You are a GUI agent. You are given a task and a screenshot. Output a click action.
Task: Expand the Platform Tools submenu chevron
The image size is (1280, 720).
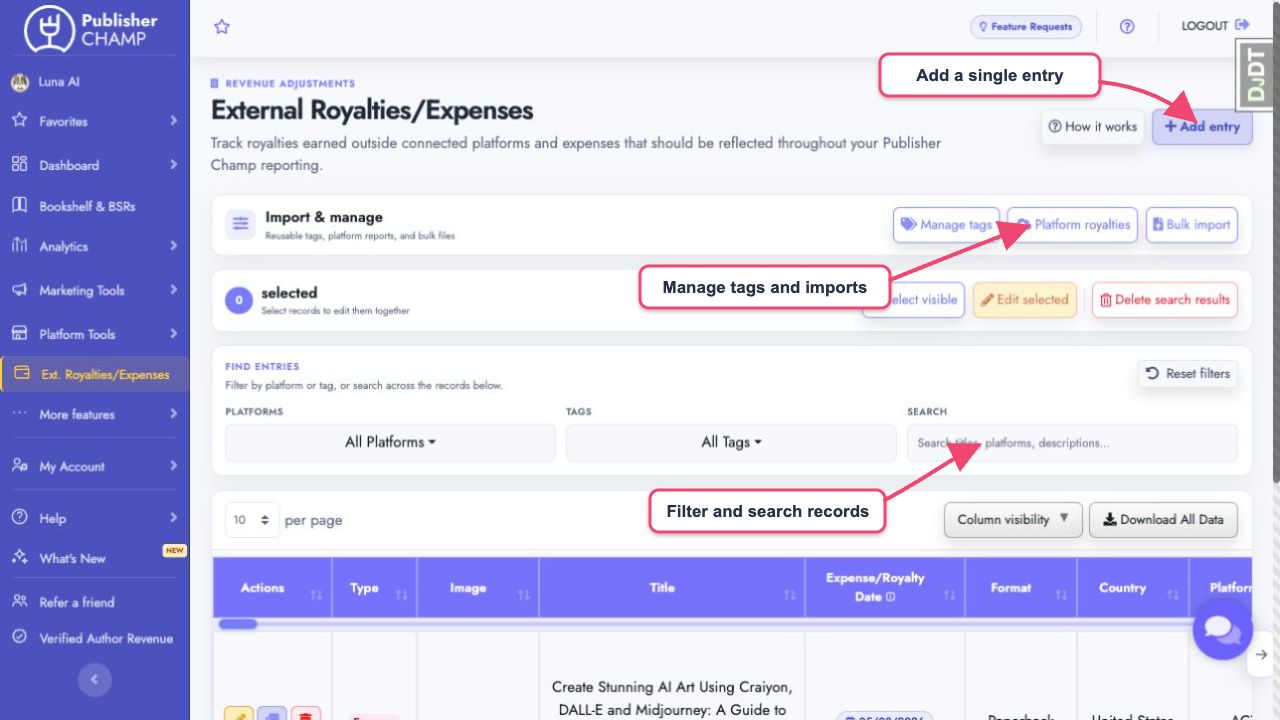(174, 333)
